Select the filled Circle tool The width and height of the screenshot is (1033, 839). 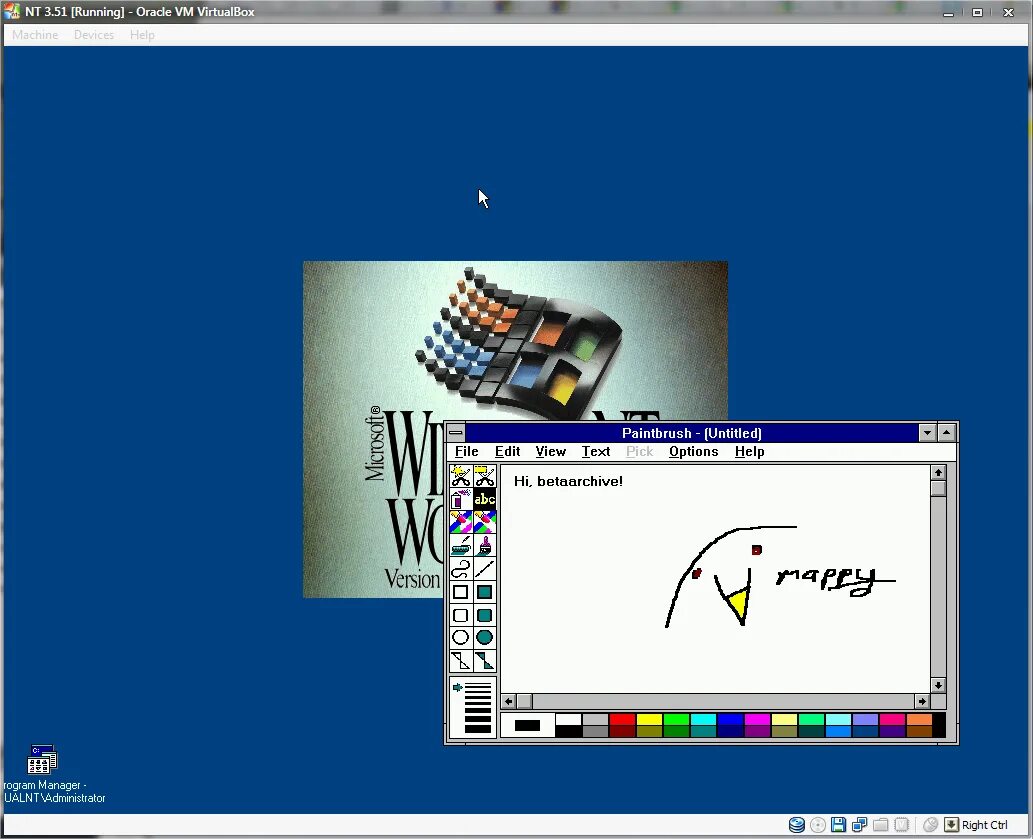pyautogui.click(x=483, y=637)
